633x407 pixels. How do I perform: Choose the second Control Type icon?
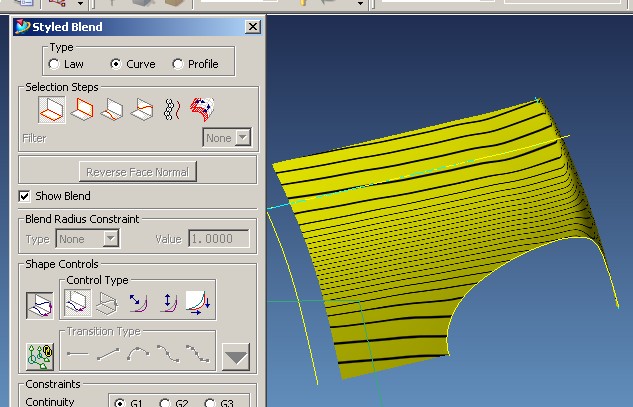107,303
